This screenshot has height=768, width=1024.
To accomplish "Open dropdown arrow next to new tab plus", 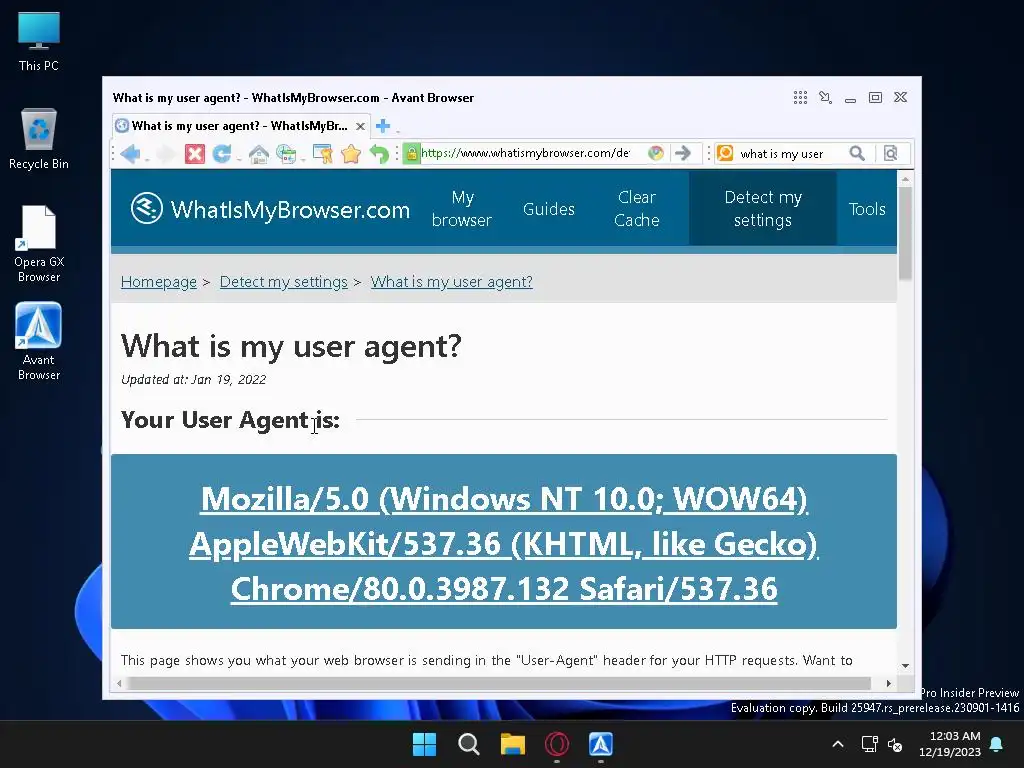I will (x=397, y=130).
